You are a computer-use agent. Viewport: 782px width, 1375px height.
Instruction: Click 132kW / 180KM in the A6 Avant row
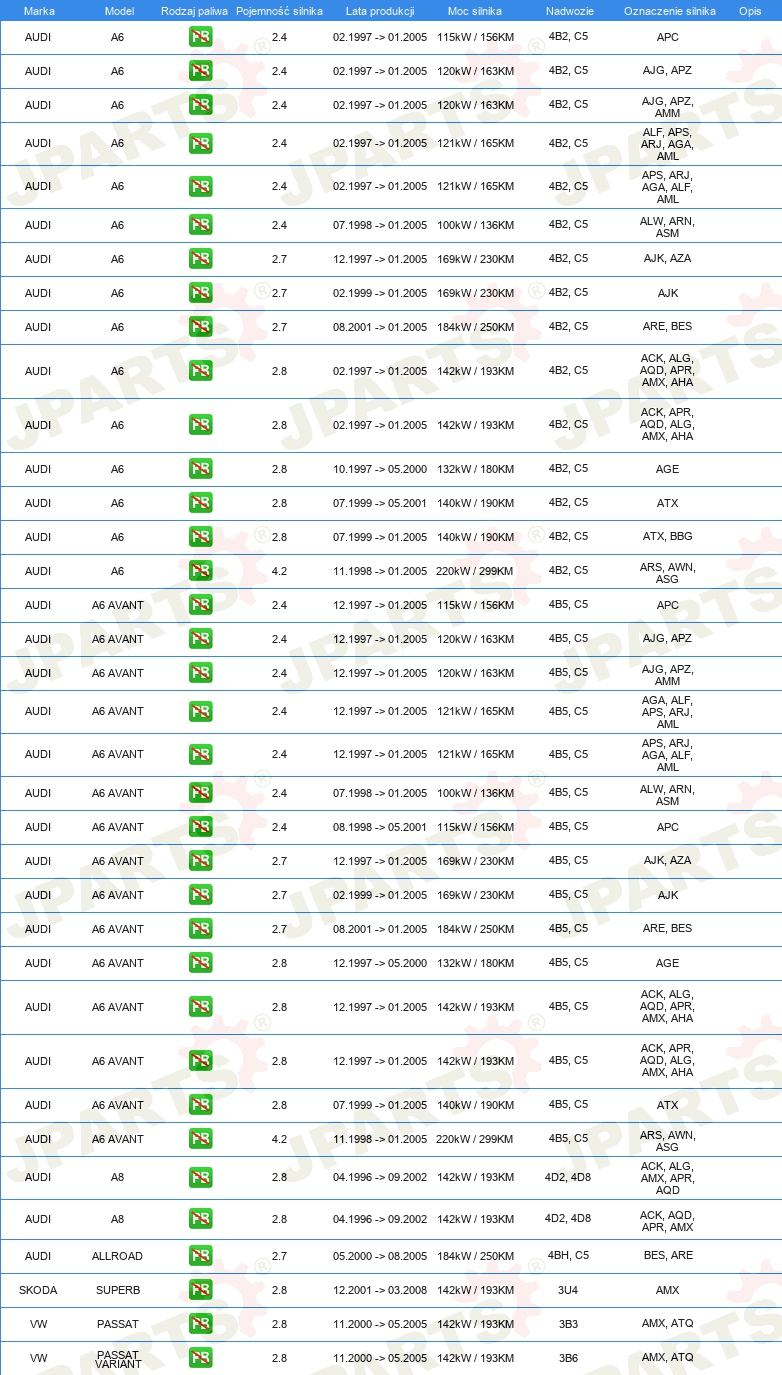pyautogui.click(x=475, y=963)
